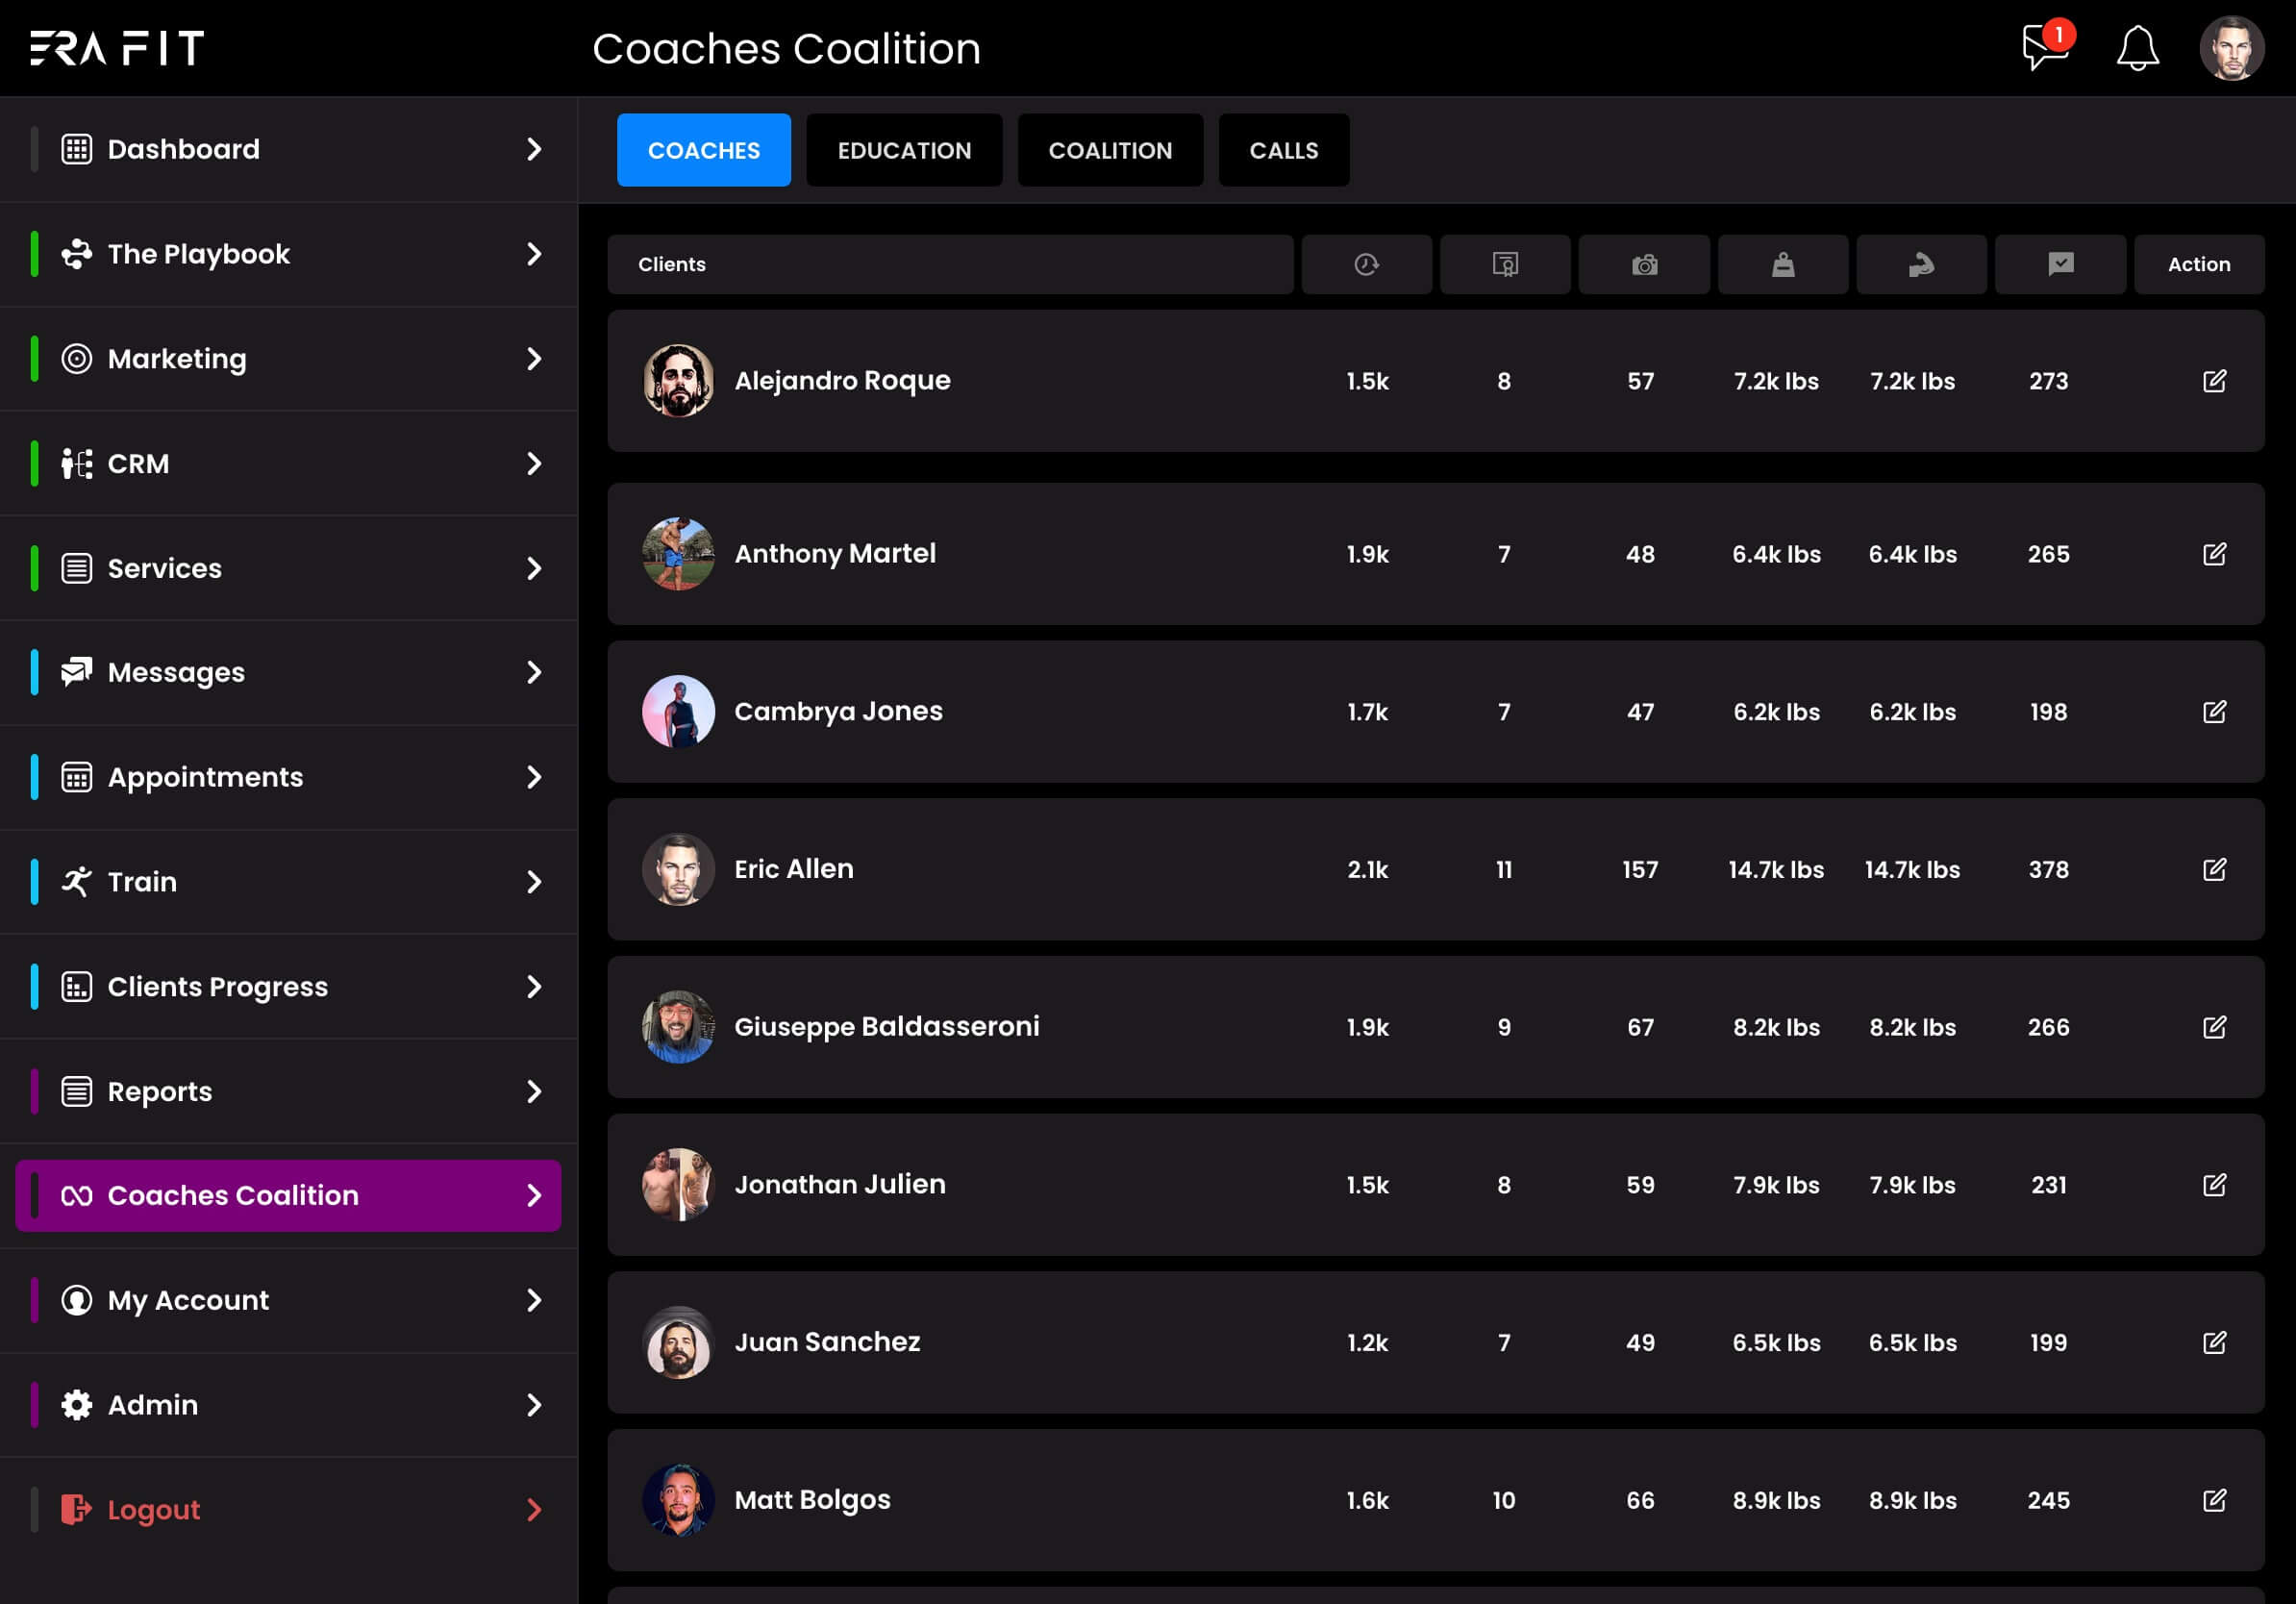2296x1604 pixels.
Task: Expand the CRM chevron
Action: (x=534, y=463)
